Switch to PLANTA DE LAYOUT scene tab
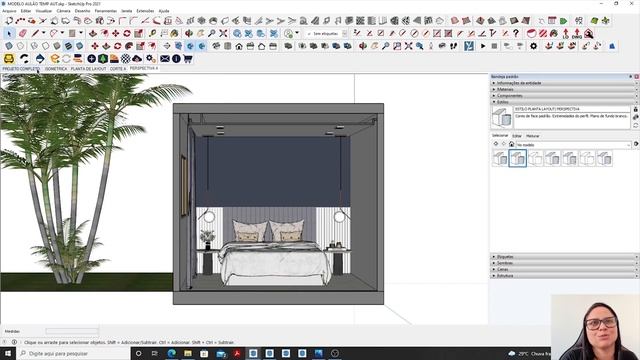Viewport: 640px width, 360px height. [x=89, y=69]
